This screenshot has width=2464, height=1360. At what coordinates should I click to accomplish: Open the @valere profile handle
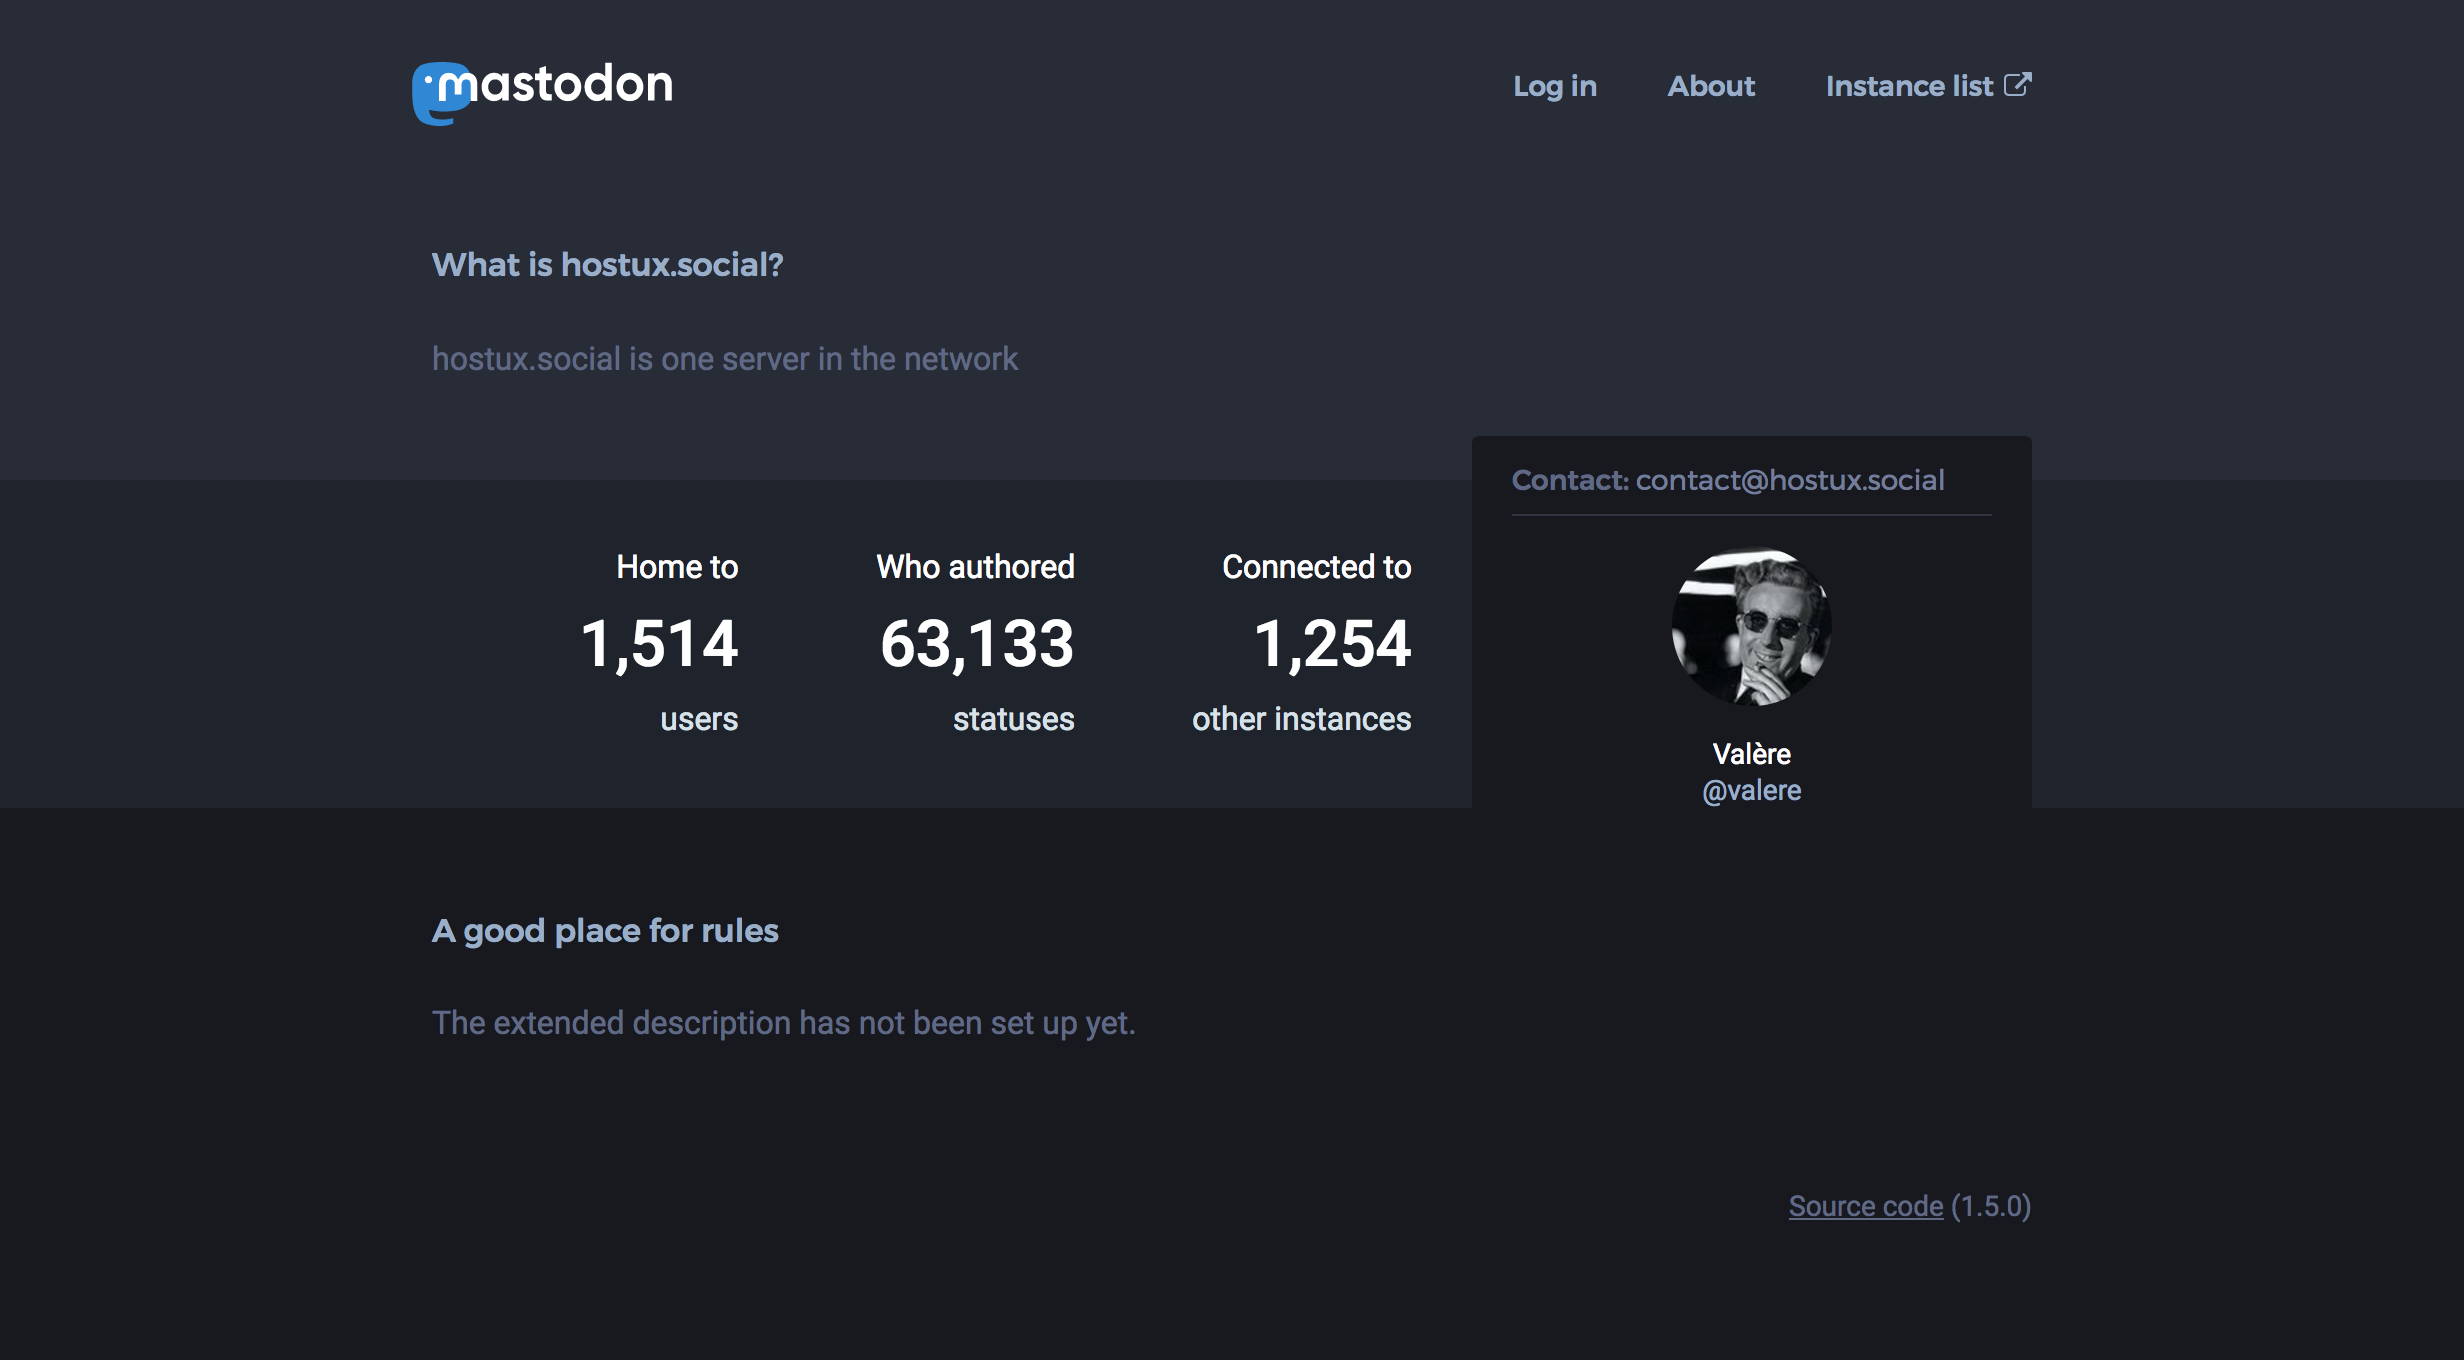pos(1751,791)
